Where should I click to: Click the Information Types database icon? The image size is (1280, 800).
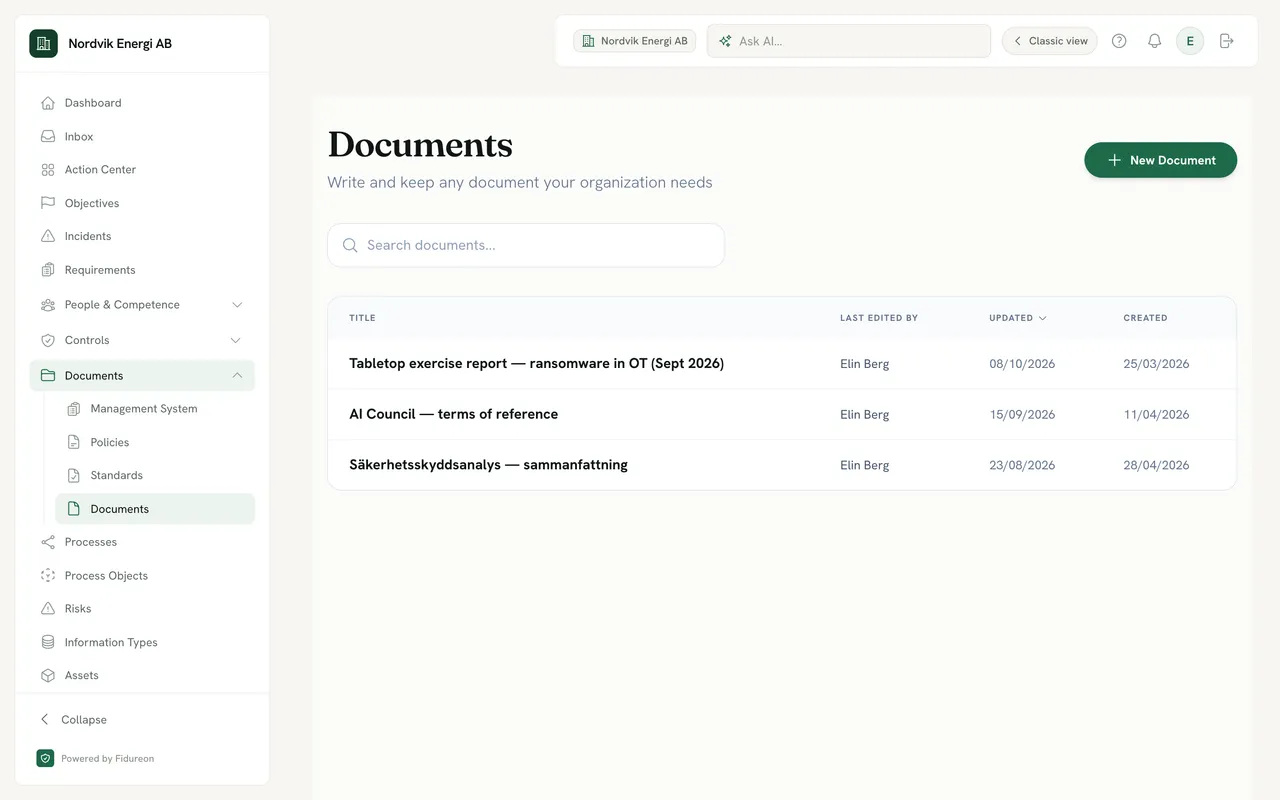pyautogui.click(x=48, y=642)
